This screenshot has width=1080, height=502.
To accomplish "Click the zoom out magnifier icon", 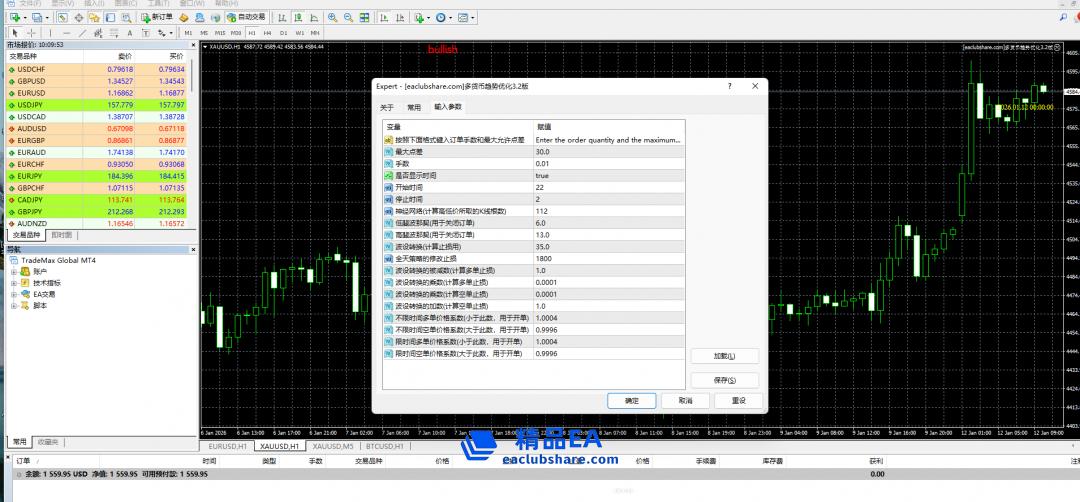I will (349, 17).
